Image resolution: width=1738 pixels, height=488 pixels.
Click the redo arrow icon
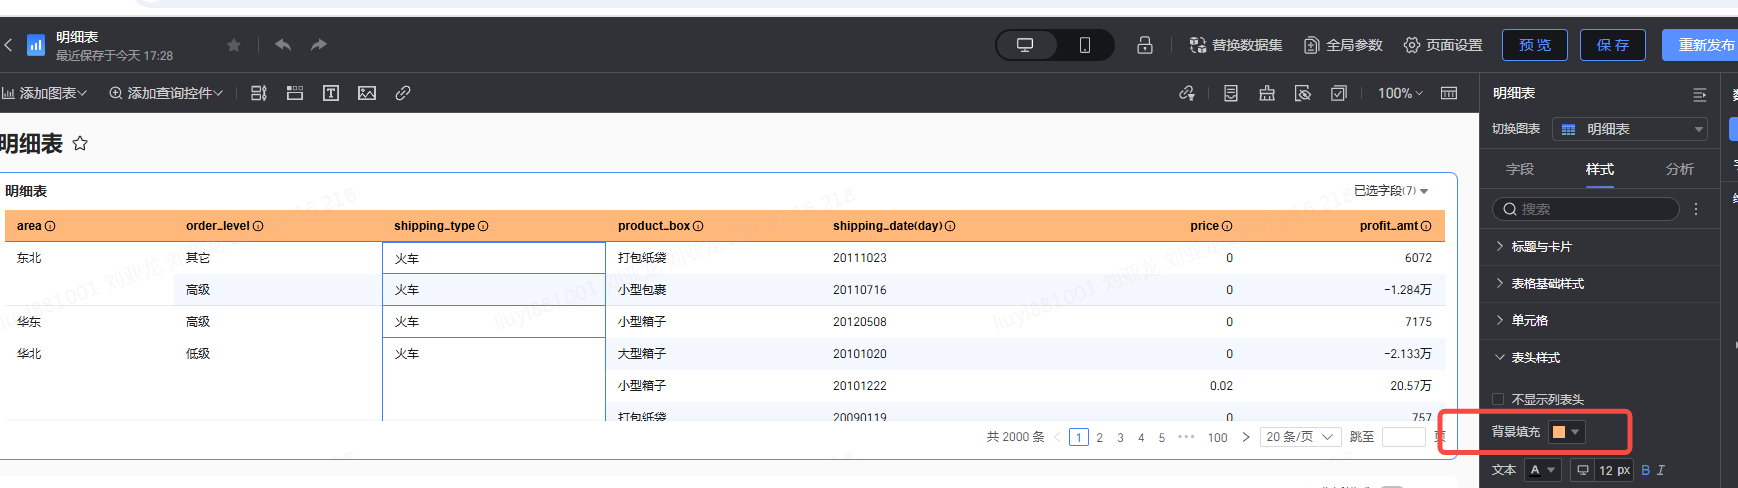(x=318, y=45)
